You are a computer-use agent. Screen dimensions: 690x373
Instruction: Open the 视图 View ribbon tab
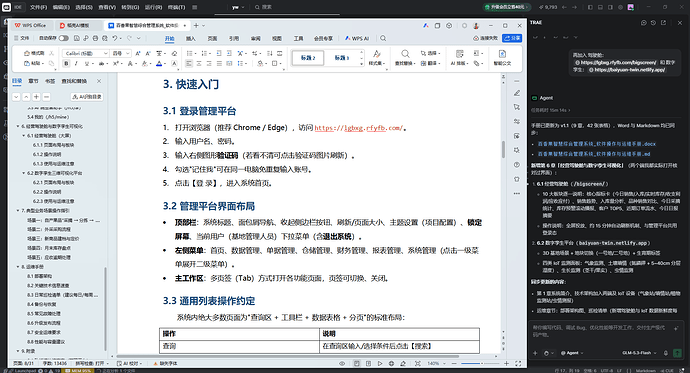277,39
